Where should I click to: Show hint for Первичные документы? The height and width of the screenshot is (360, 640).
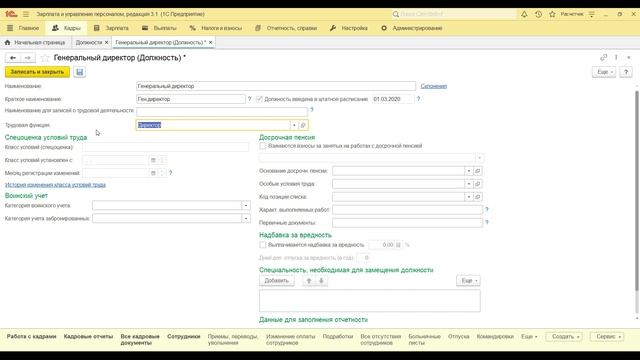[x=487, y=222]
